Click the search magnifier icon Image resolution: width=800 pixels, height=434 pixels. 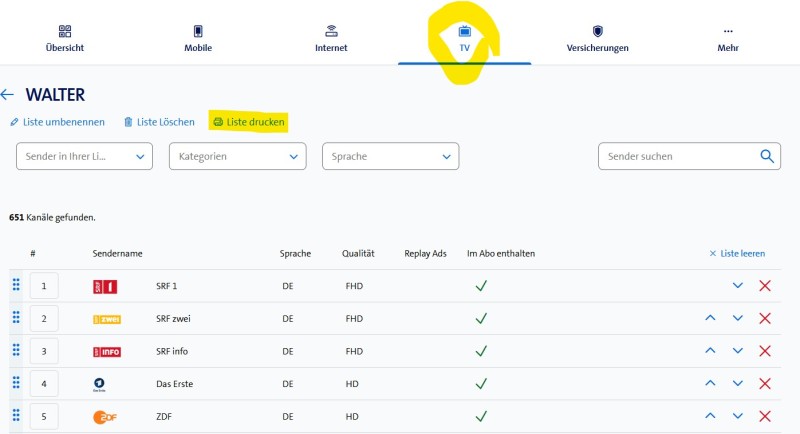coord(767,156)
